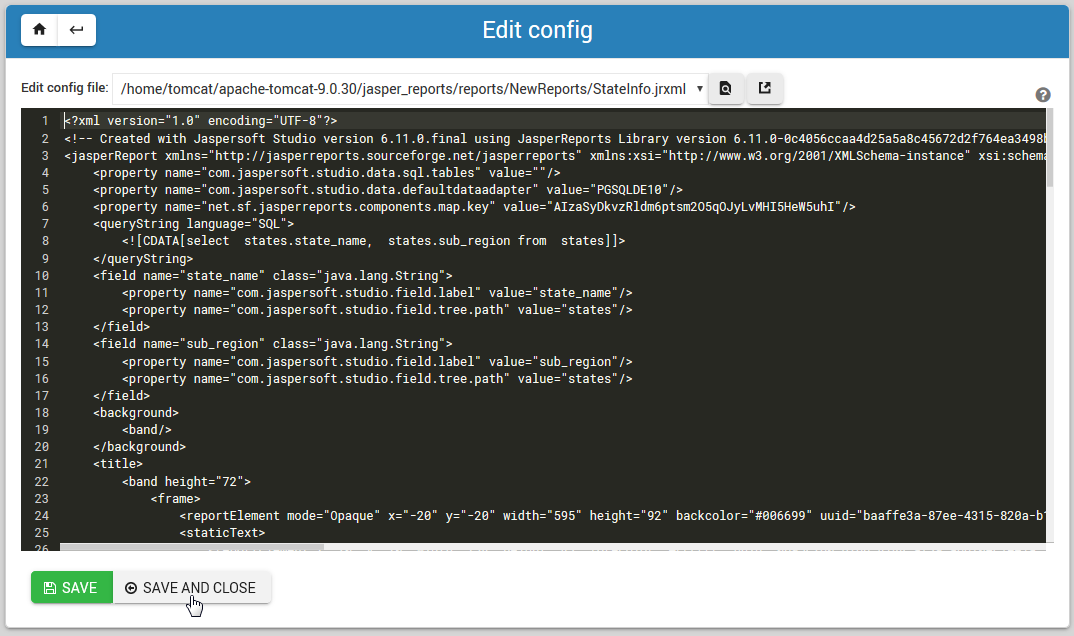Open file in new window icon
Screen dimensions: 1074x636
[x=764, y=88]
